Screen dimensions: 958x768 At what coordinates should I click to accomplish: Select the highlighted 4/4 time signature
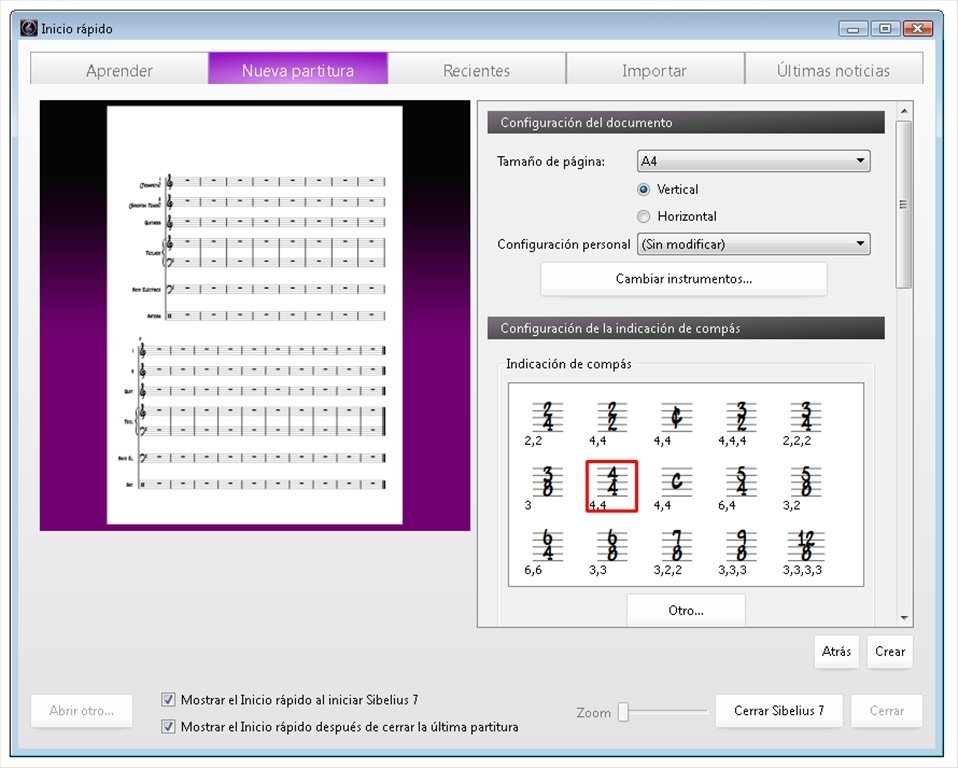point(612,486)
